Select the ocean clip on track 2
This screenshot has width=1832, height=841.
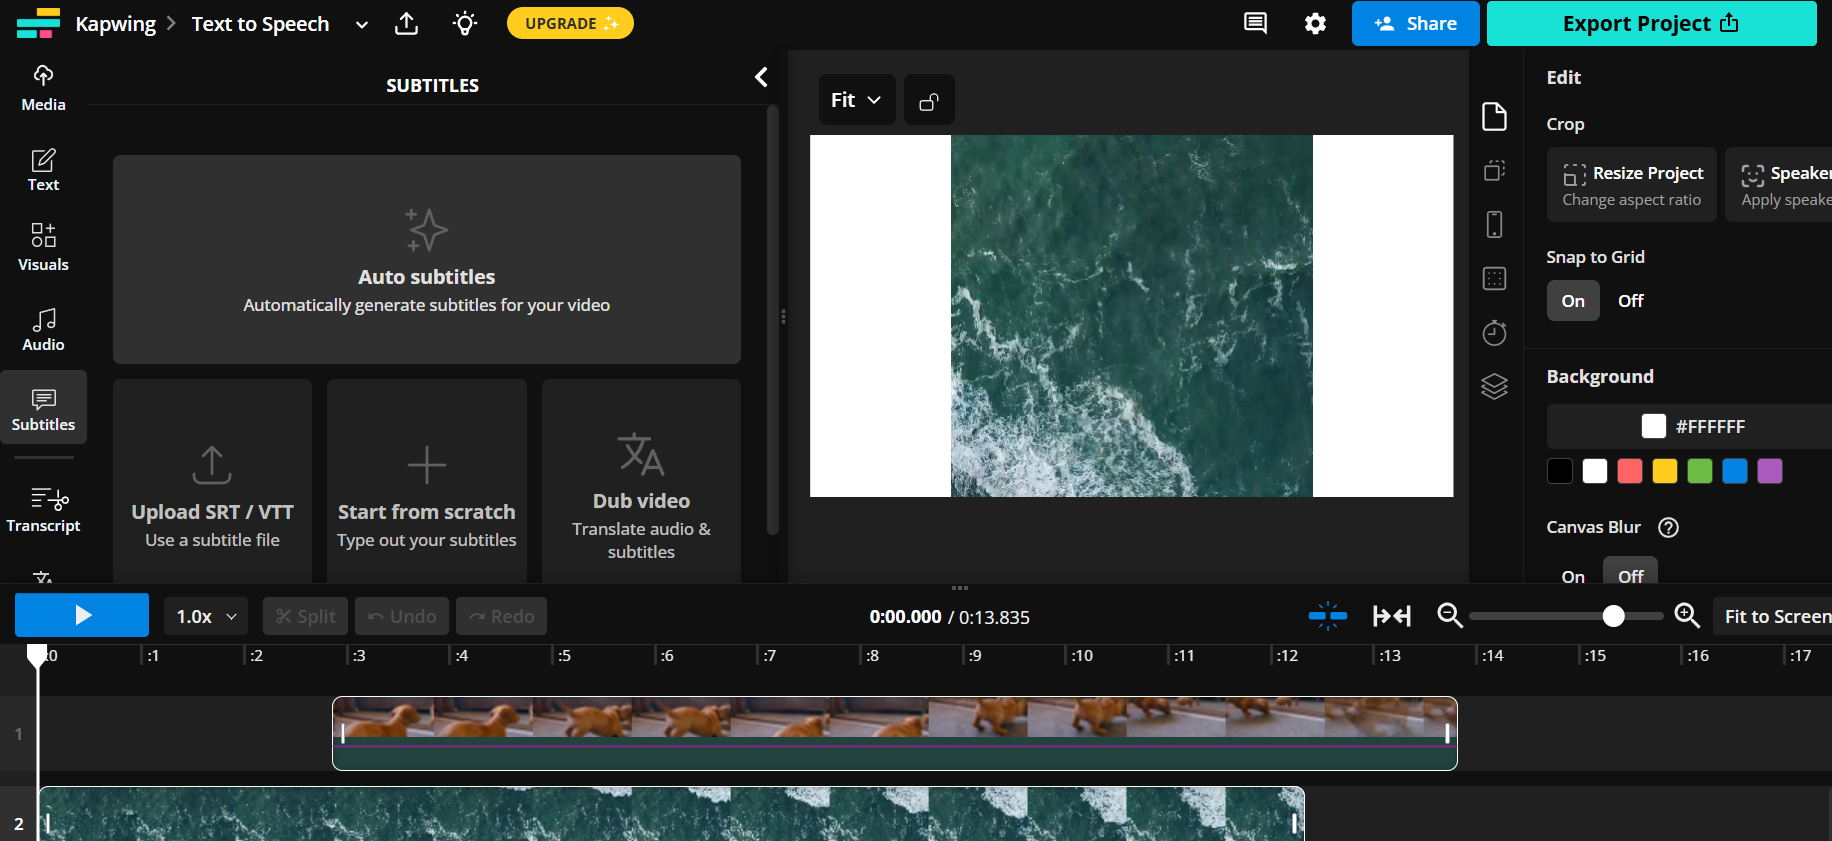672,814
